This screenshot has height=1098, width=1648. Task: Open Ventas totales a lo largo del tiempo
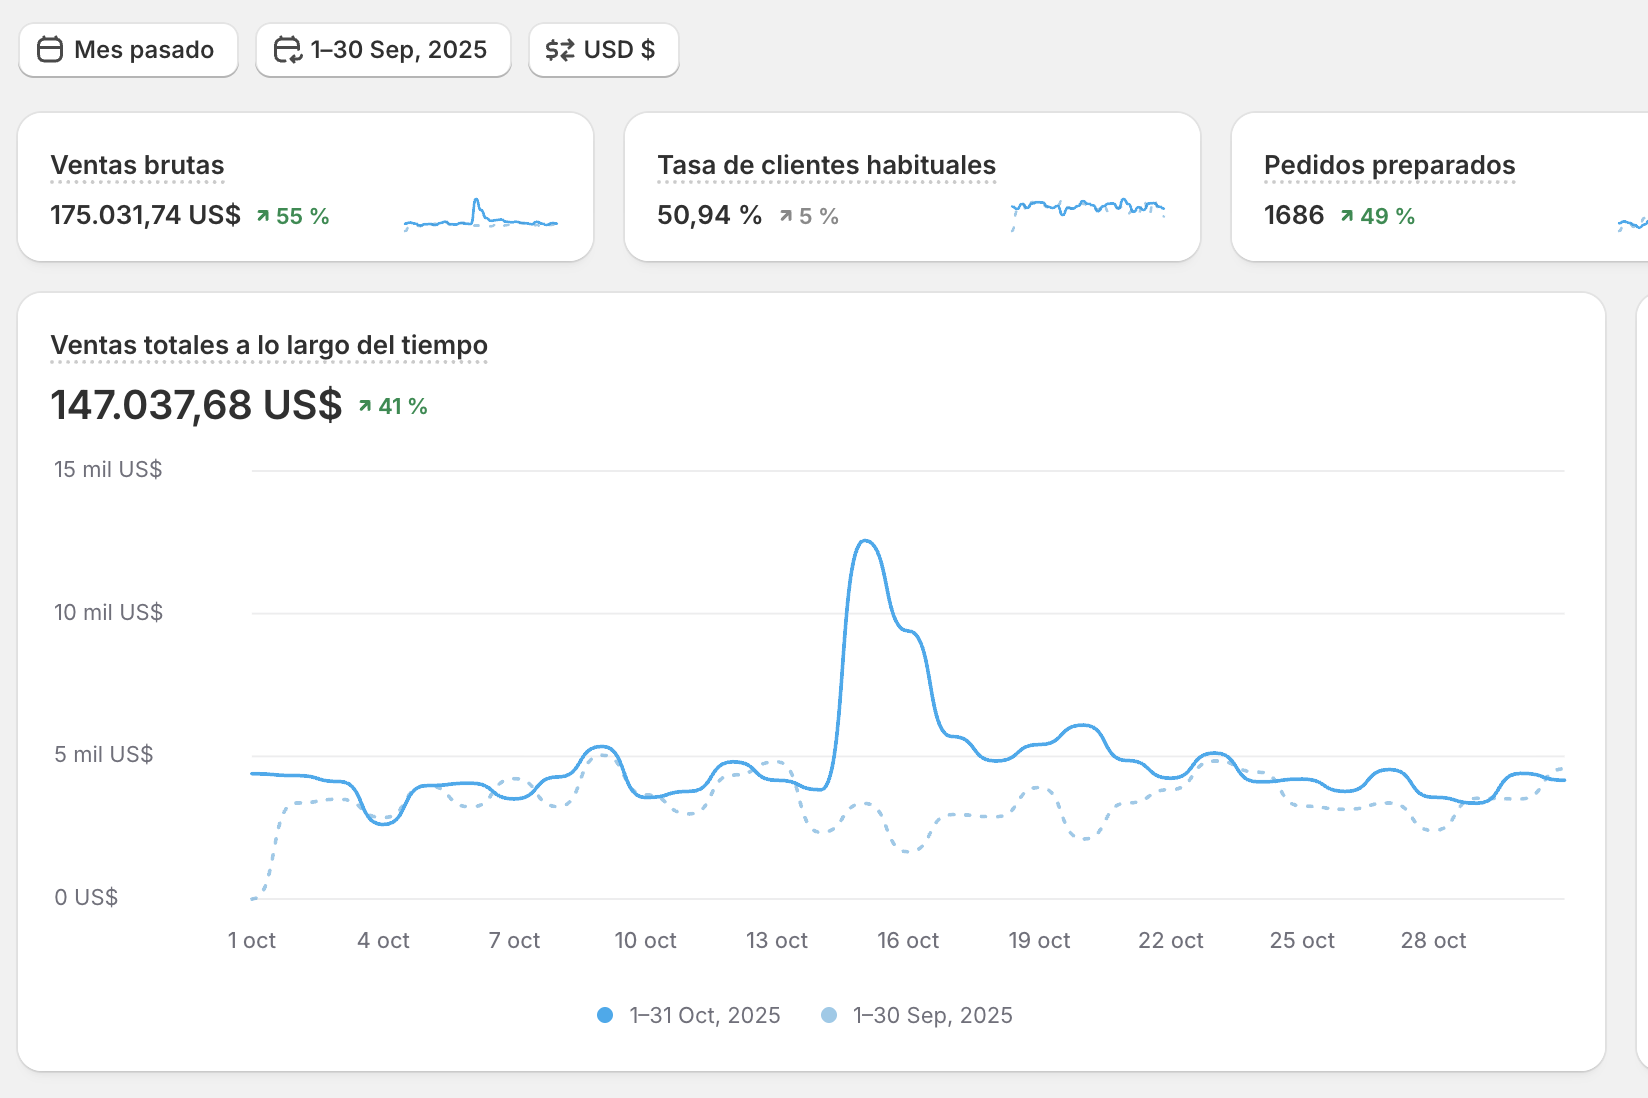(269, 345)
